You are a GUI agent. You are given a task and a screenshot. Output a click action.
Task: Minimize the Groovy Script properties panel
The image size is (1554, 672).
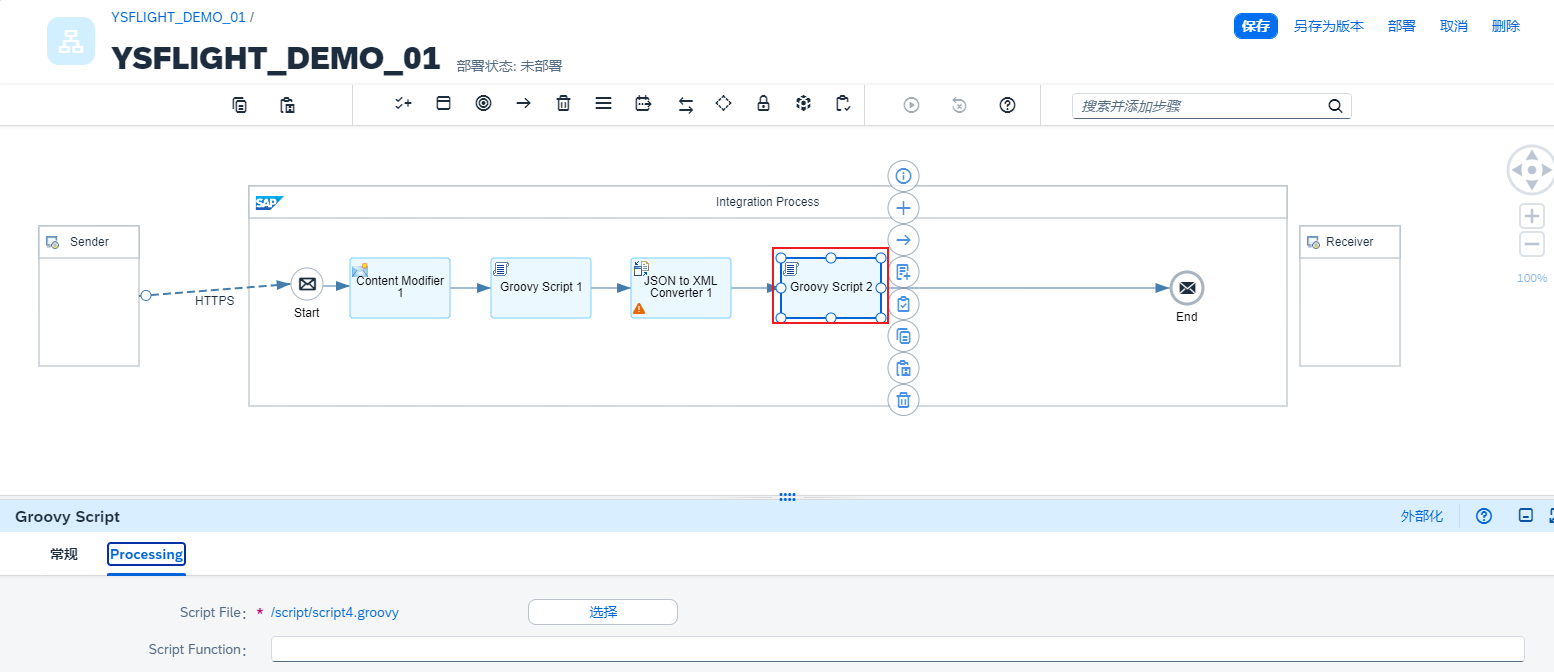tap(1525, 516)
